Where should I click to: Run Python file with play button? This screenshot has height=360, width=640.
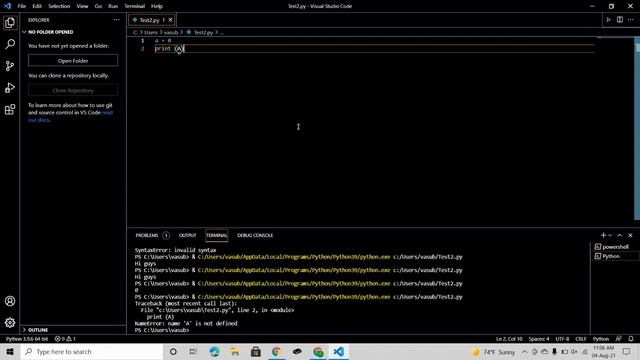click(608, 20)
